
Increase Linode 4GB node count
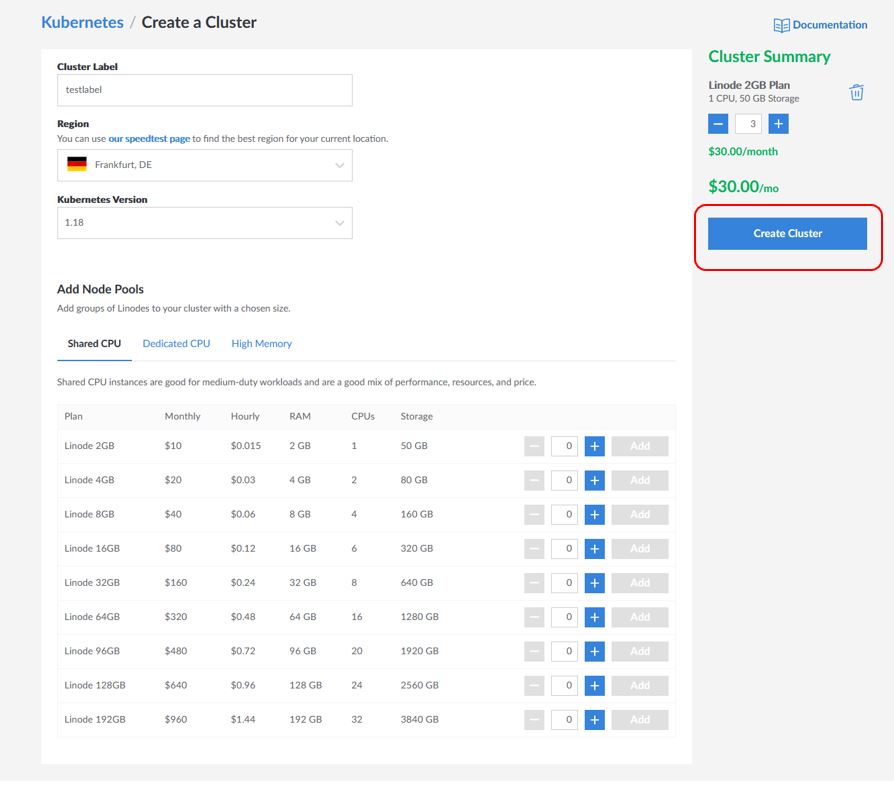tap(595, 480)
